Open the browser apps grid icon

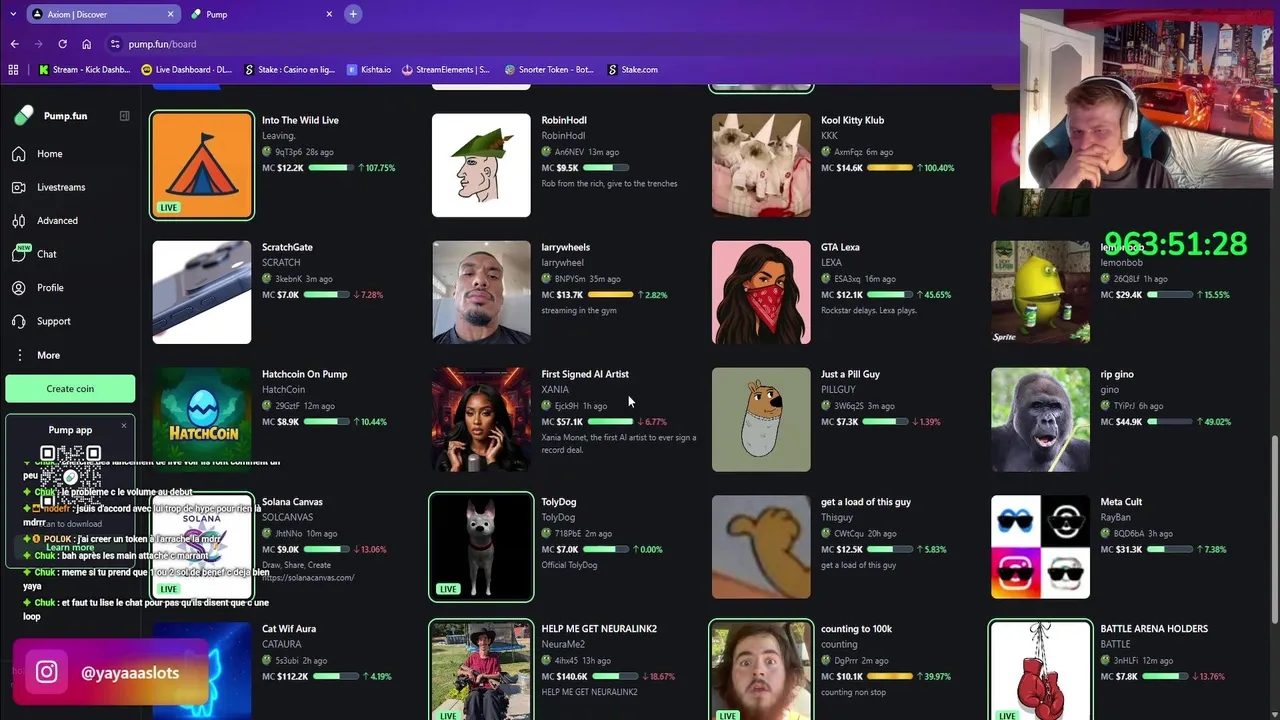13,70
